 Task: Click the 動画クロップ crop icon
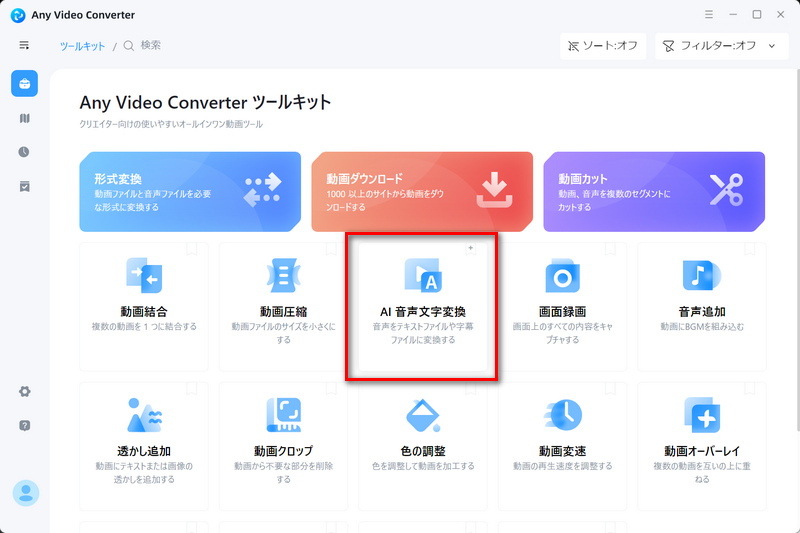pos(283,415)
